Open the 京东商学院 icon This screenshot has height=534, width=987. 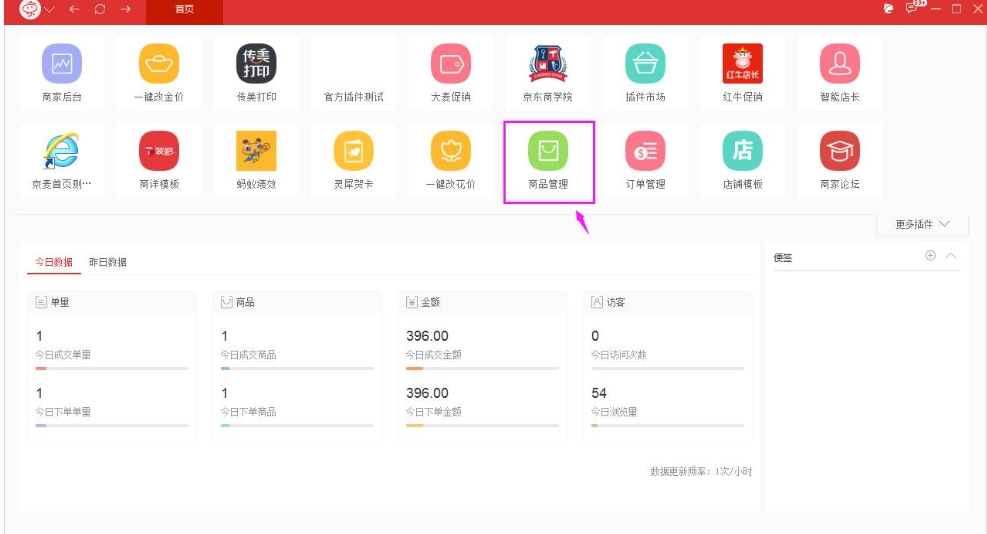coord(548,64)
